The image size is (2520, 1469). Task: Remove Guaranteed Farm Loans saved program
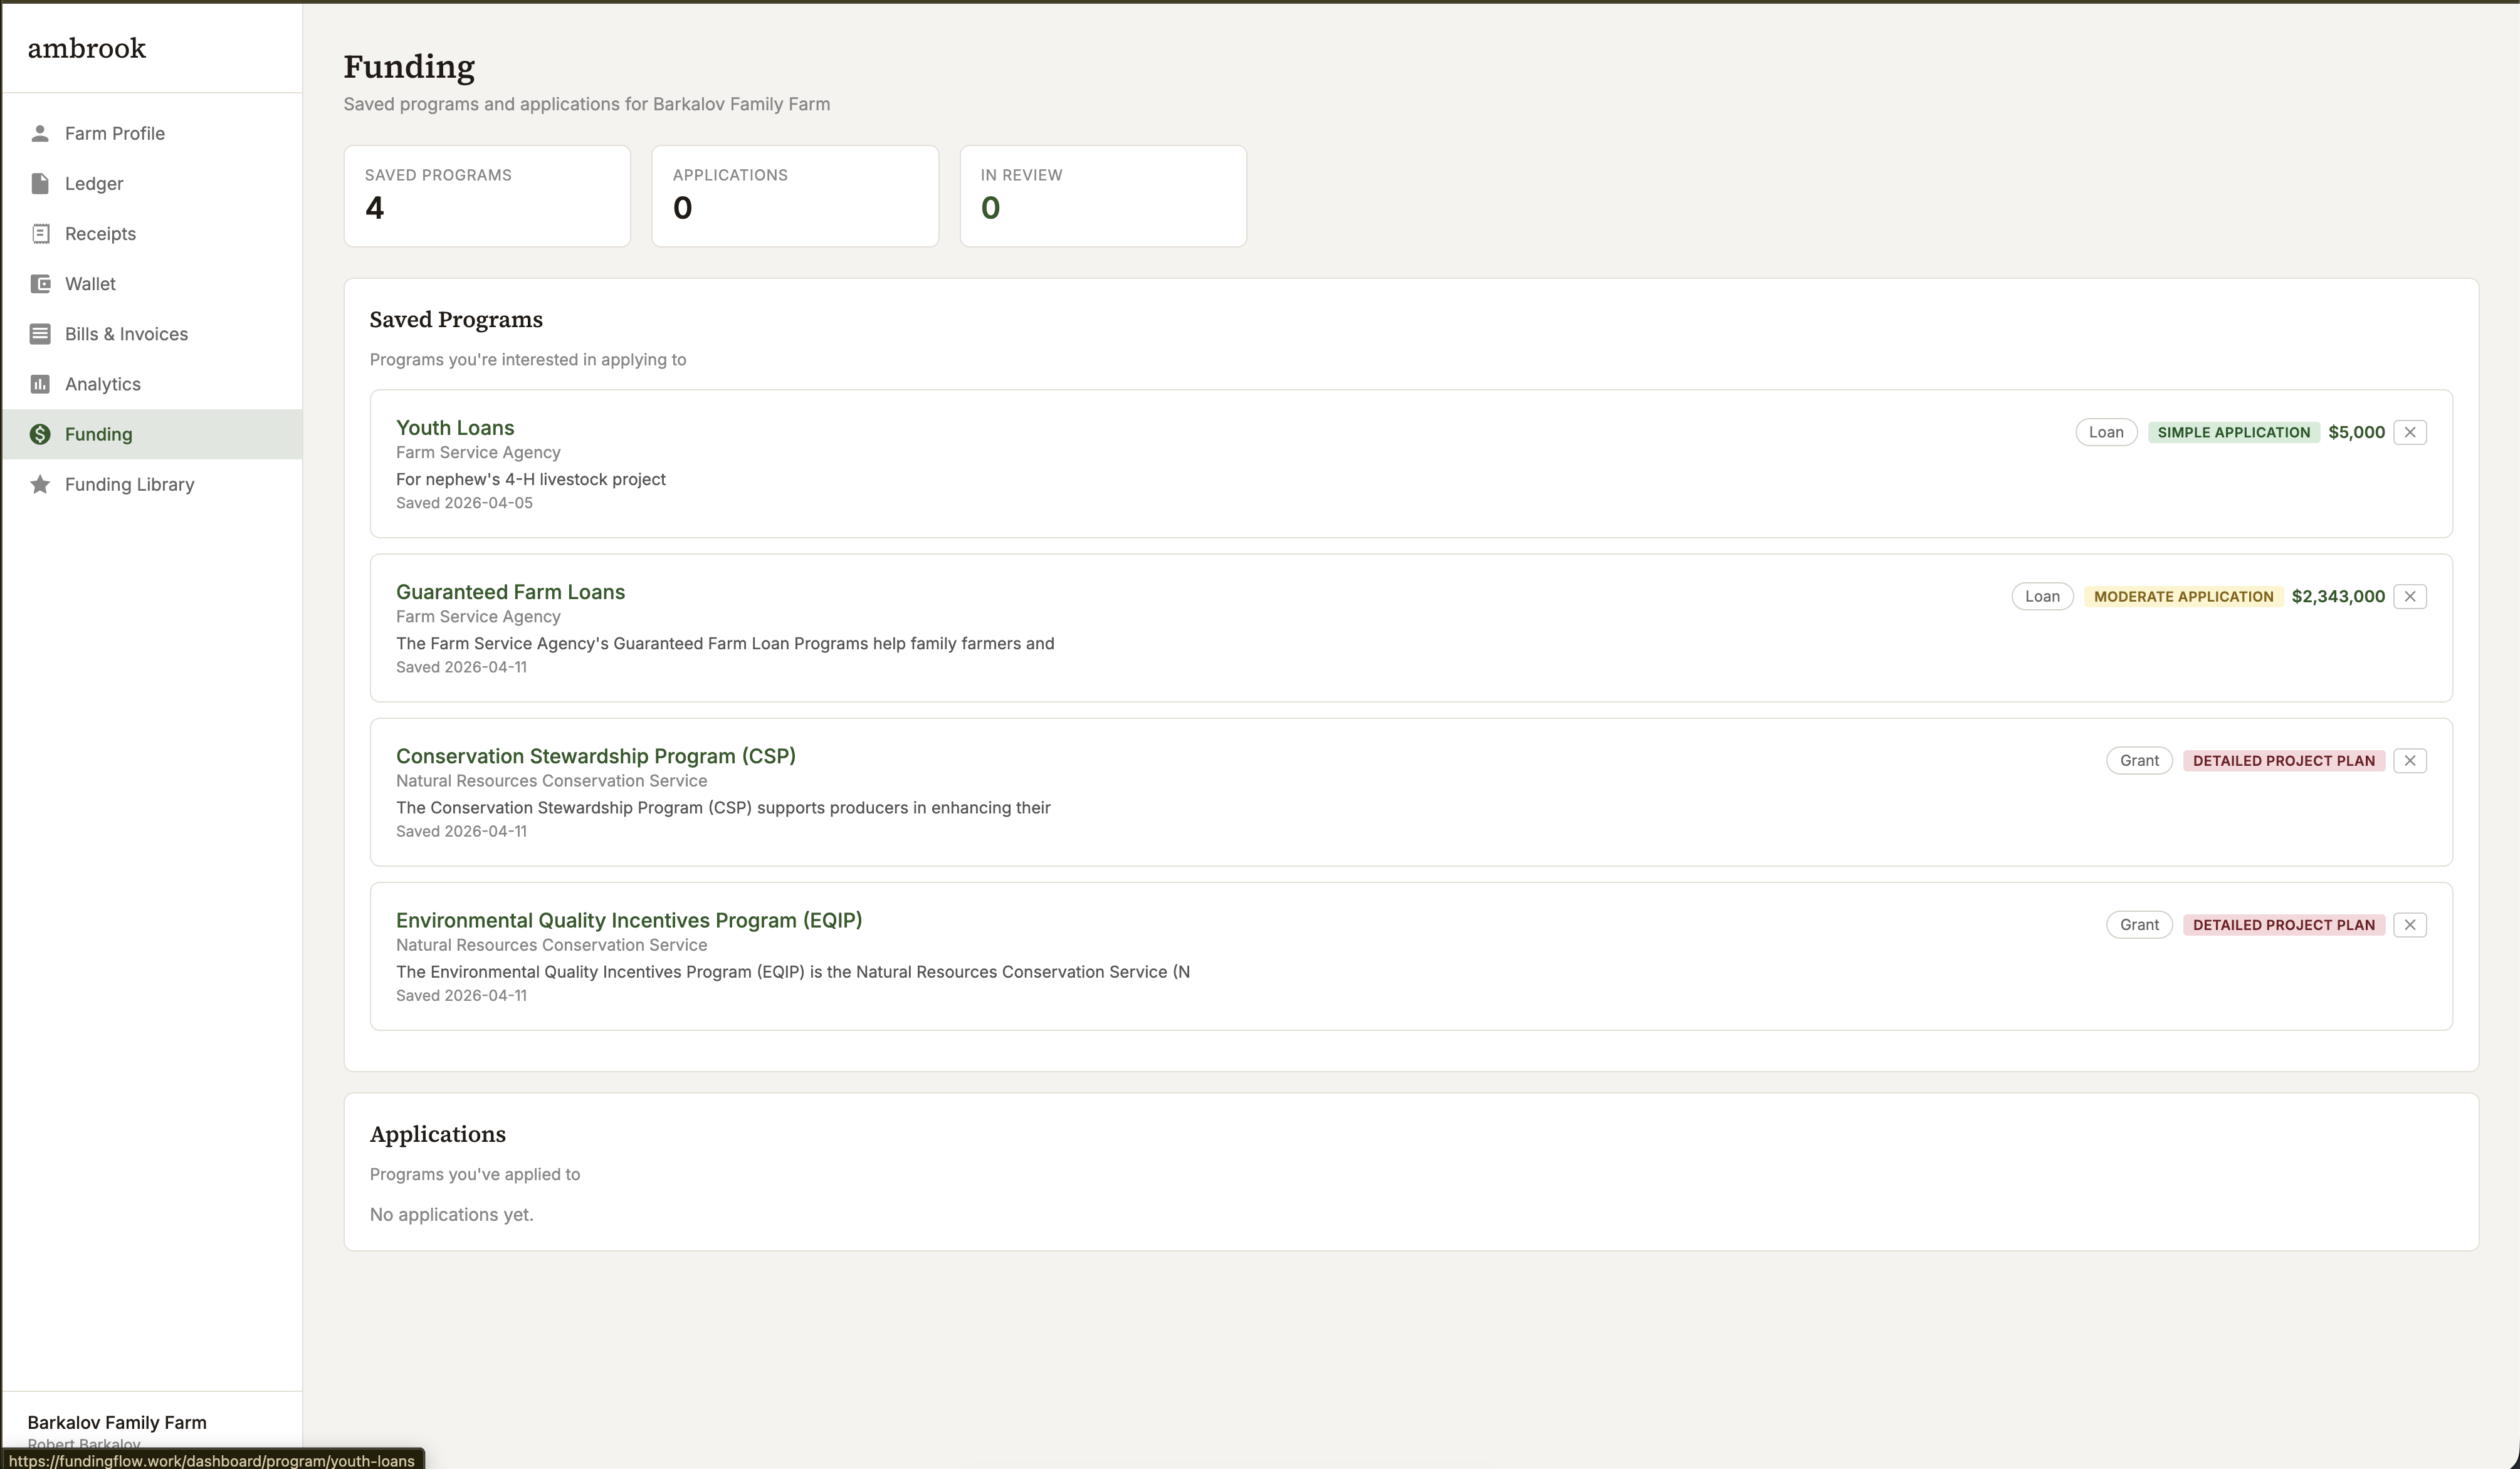click(x=2409, y=596)
